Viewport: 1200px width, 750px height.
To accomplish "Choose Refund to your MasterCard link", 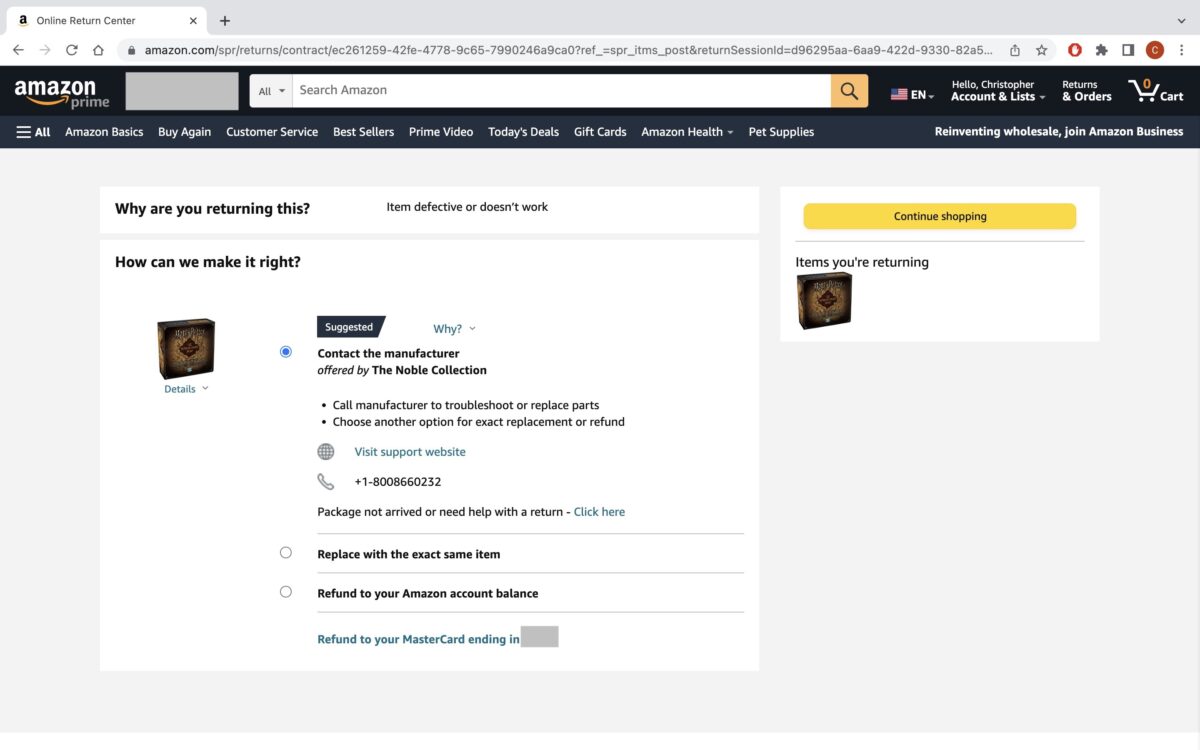I will coord(418,639).
